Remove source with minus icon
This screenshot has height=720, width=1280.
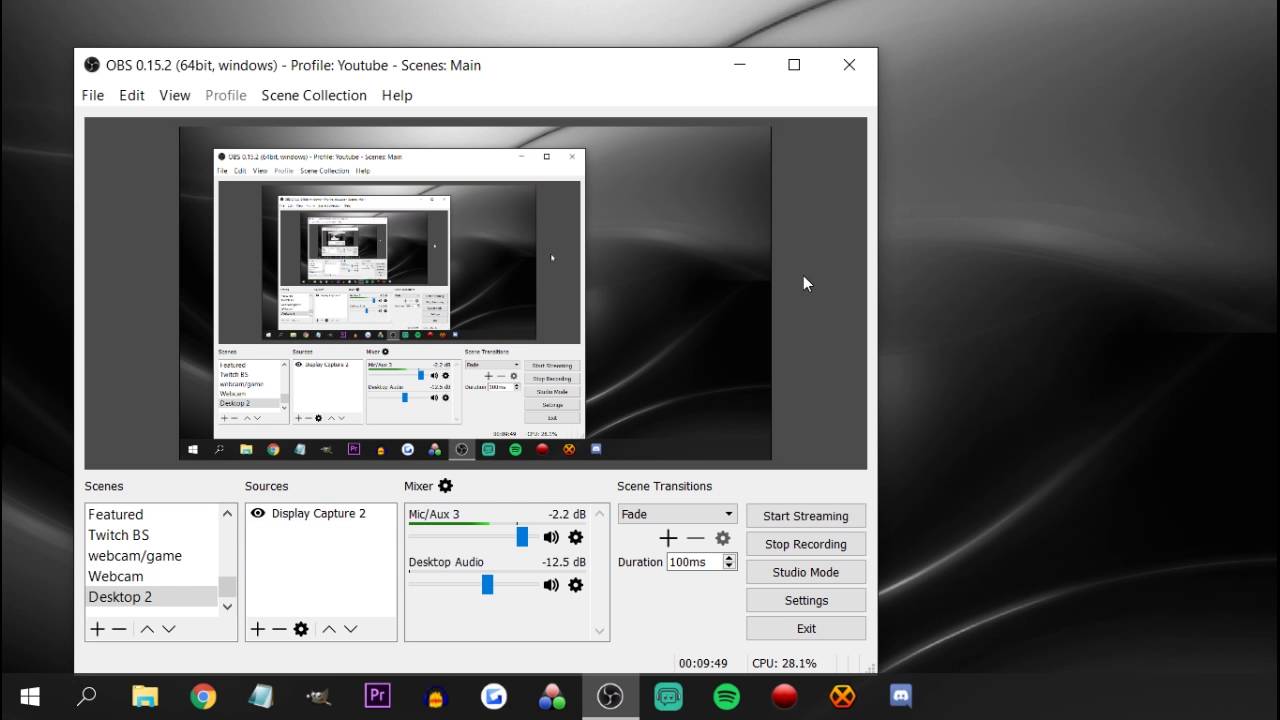pos(279,629)
